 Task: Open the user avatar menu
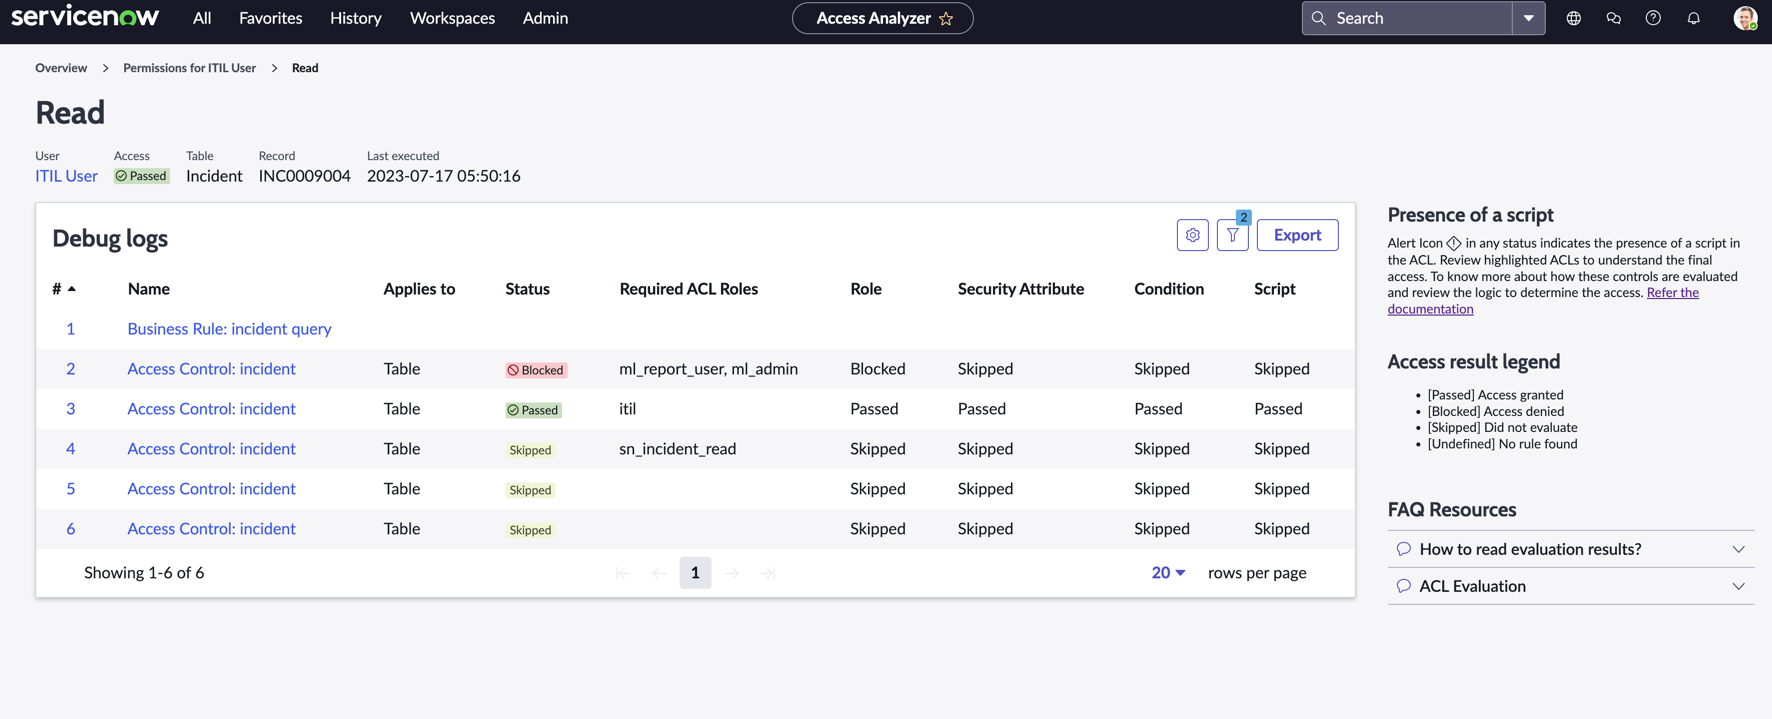[1745, 18]
